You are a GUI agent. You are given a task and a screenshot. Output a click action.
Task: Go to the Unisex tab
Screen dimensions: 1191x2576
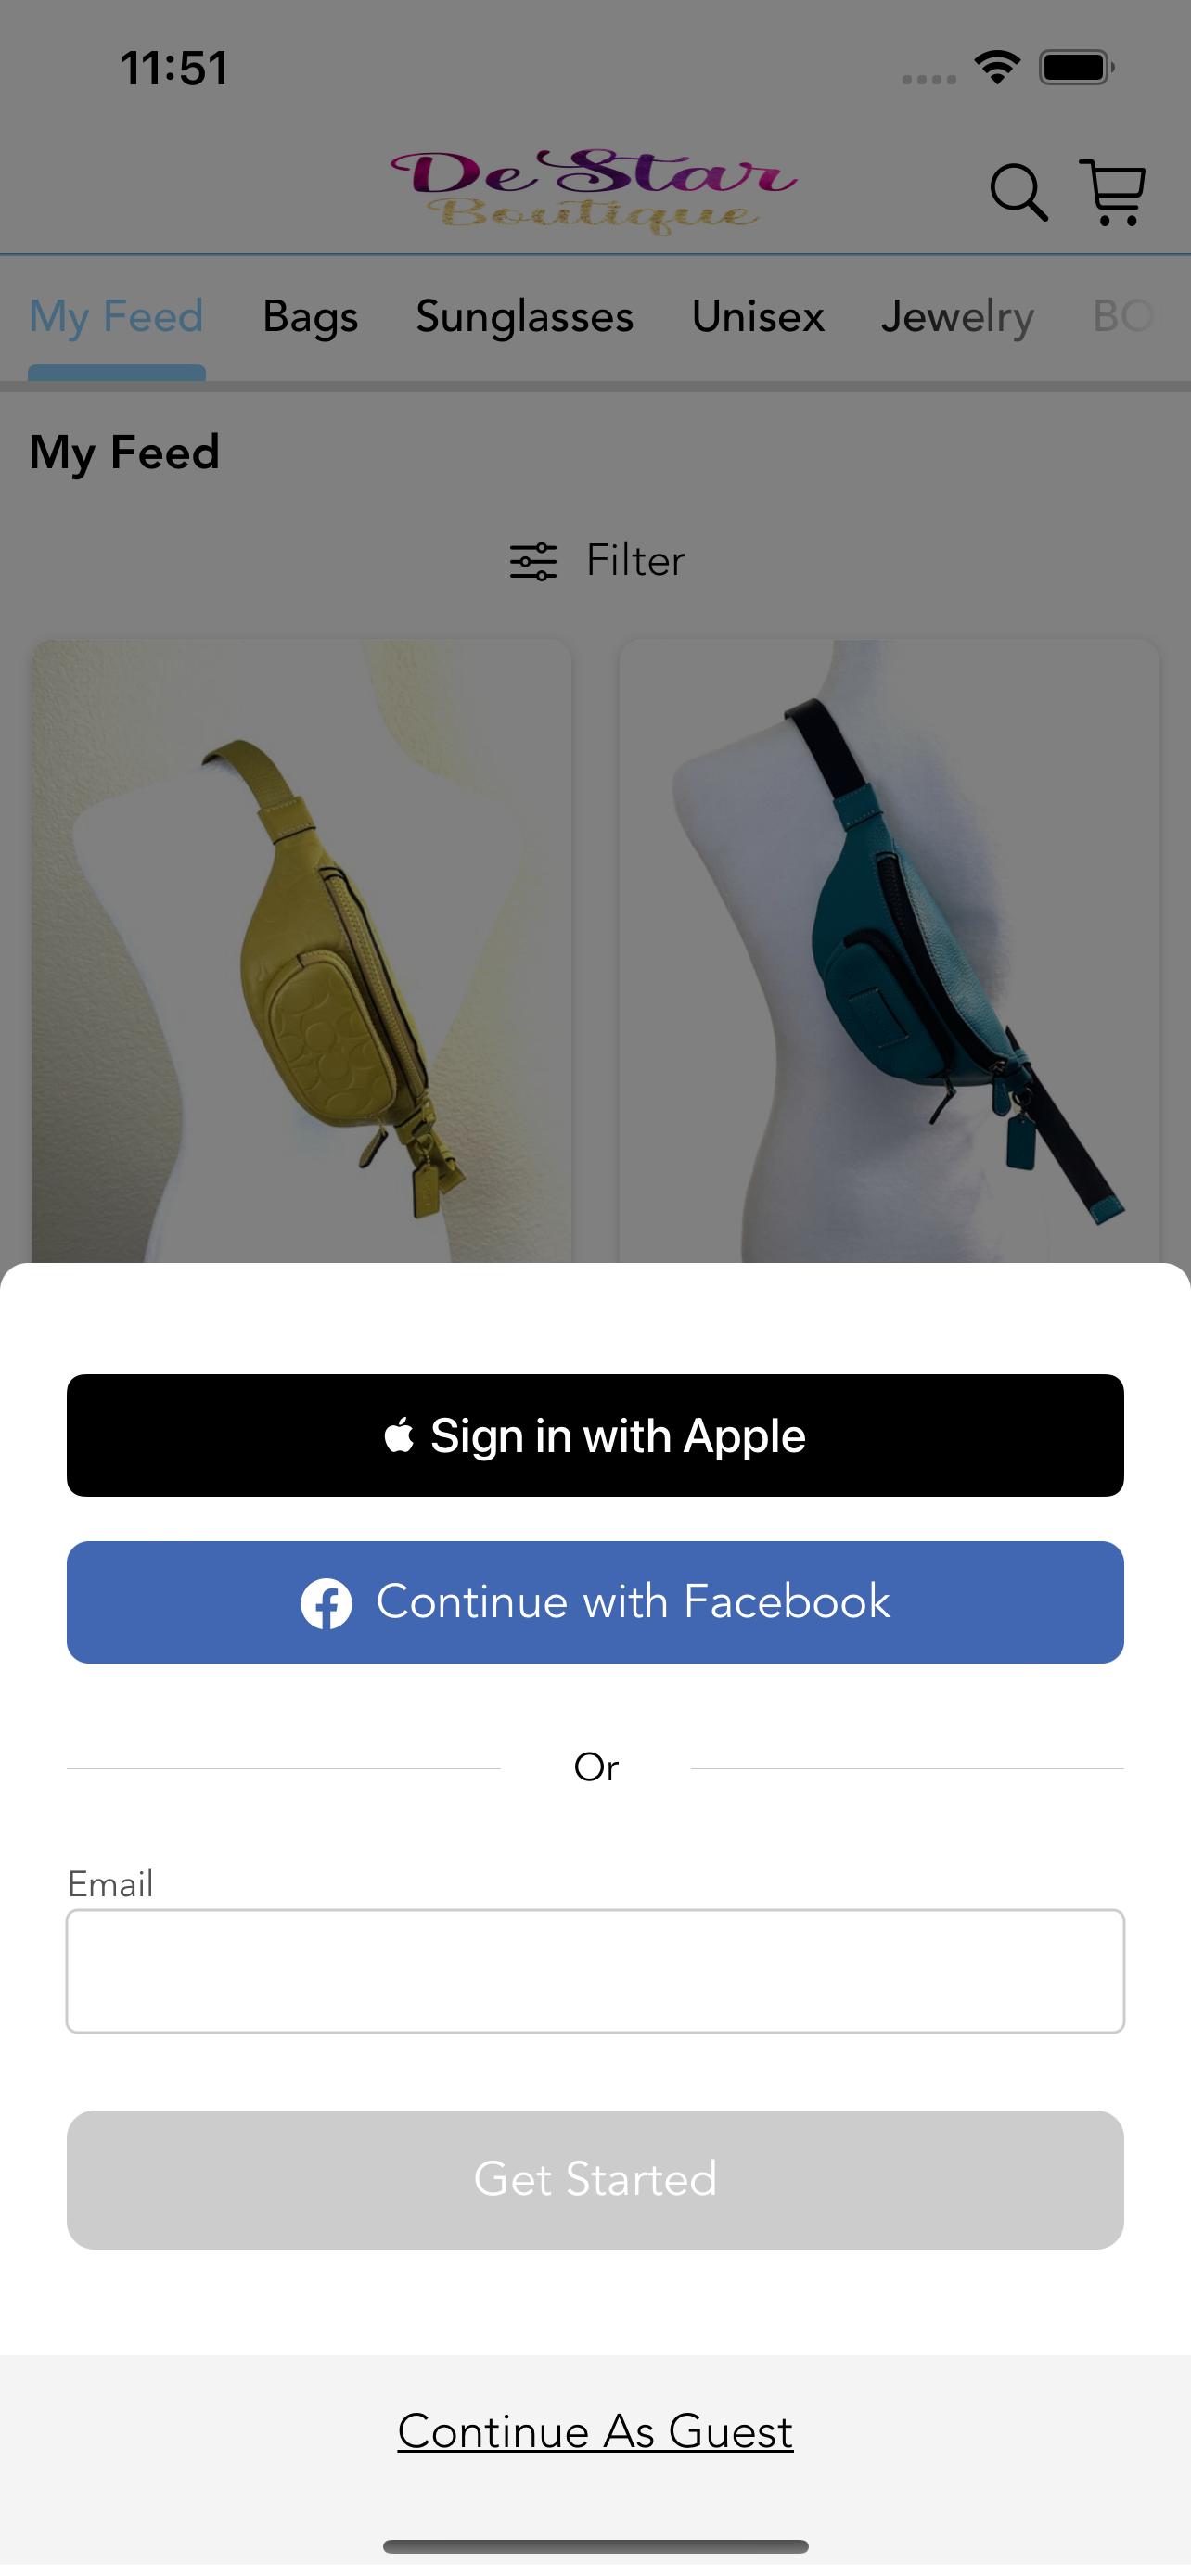(x=758, y=317)
